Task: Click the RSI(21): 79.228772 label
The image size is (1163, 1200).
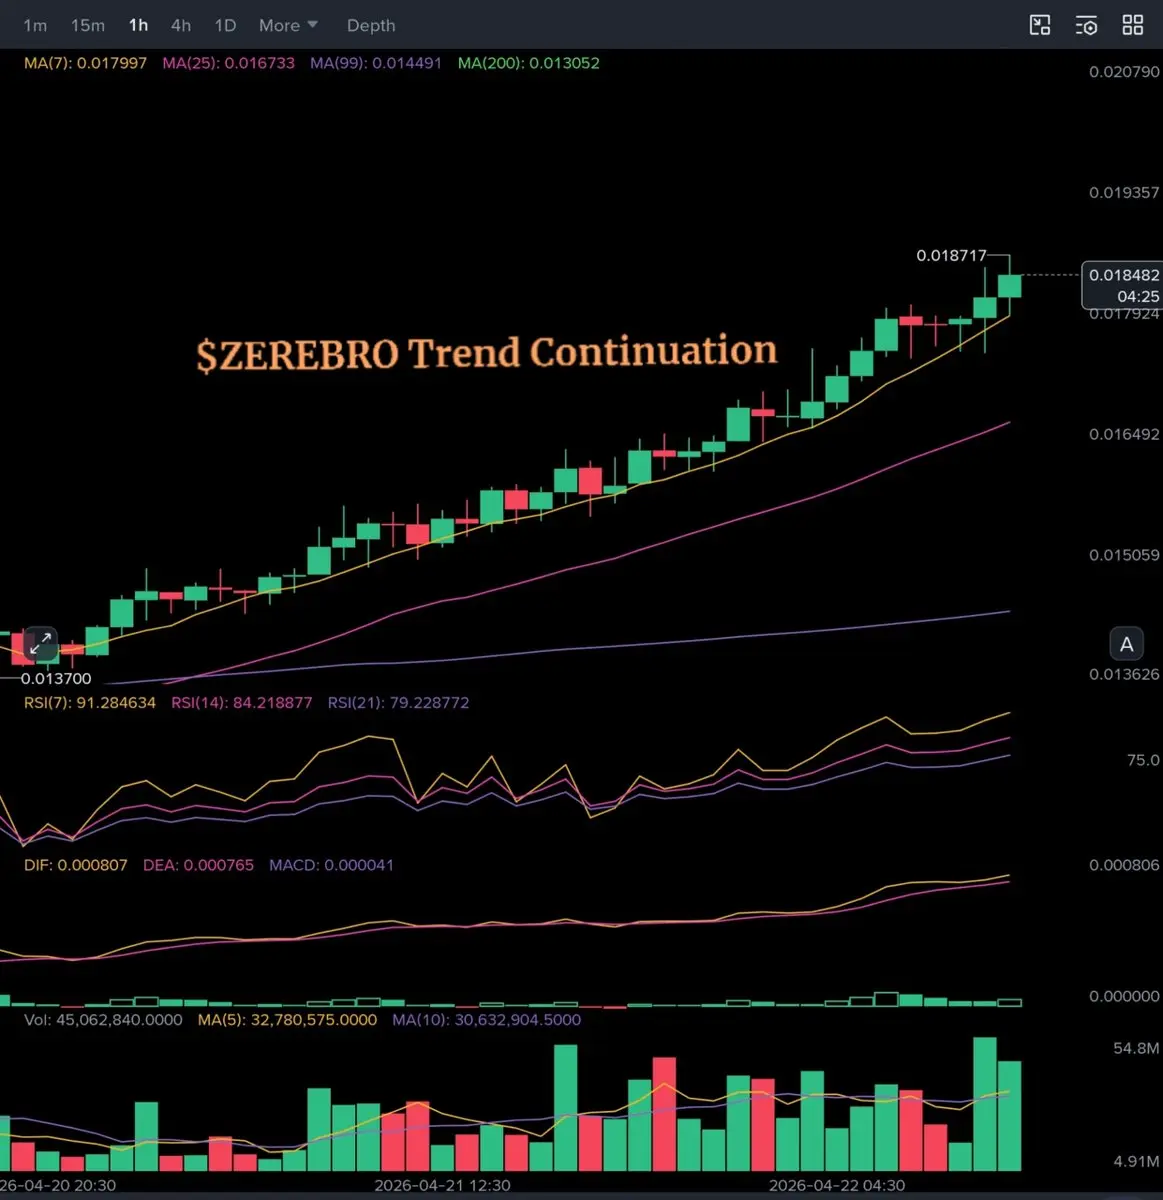Action: point(398,703)
